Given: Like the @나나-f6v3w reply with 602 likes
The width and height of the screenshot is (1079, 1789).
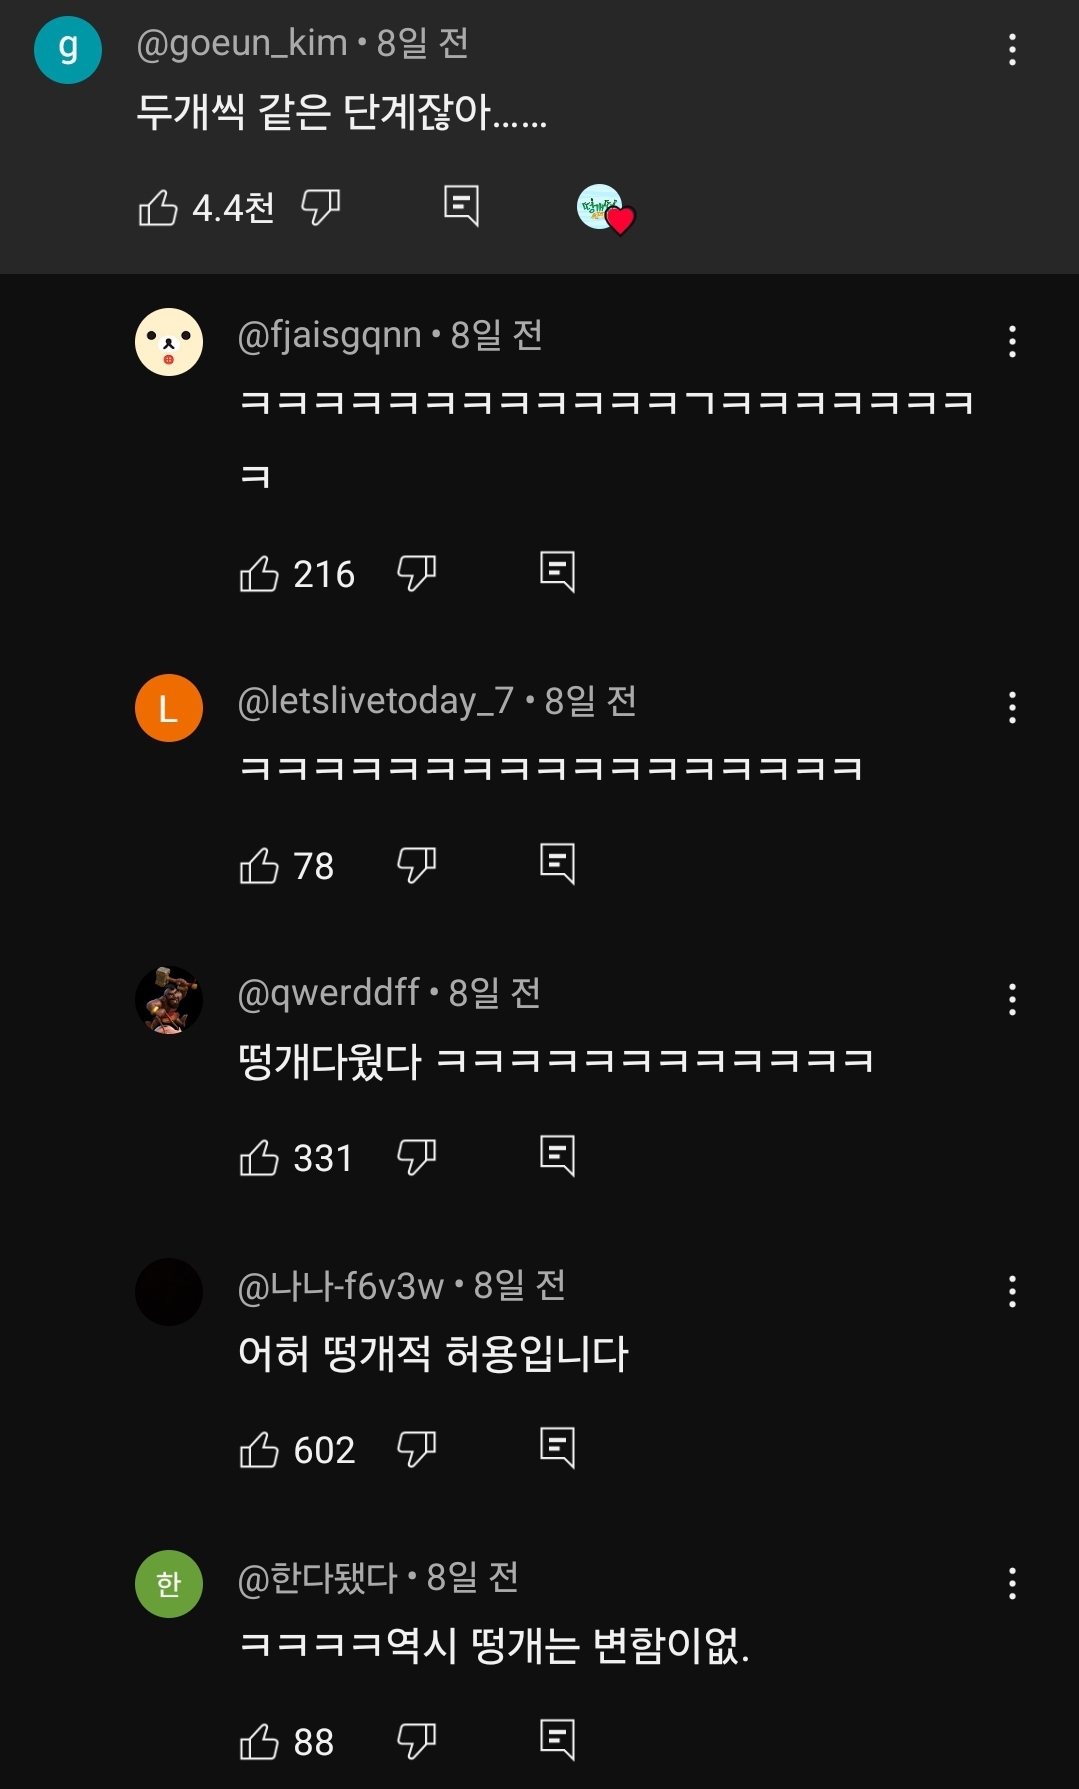Looking at the screenshot, I should tap(259, 1450).
